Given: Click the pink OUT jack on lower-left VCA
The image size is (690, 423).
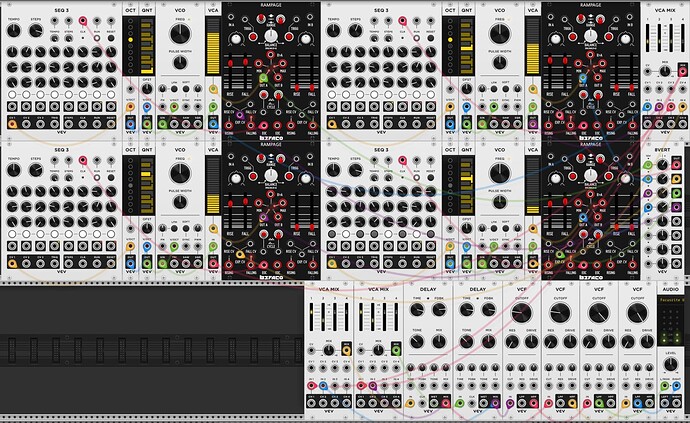Looking at the screenshot, I should (x=213, y=264).
